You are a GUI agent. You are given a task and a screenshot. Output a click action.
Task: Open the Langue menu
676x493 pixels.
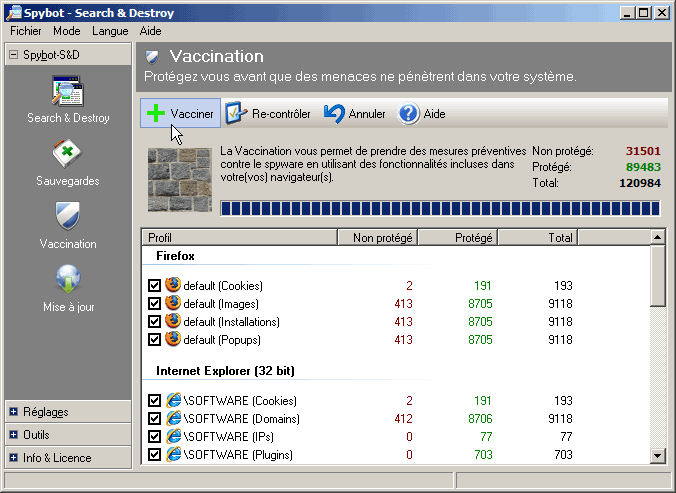(x=110, y=31)
